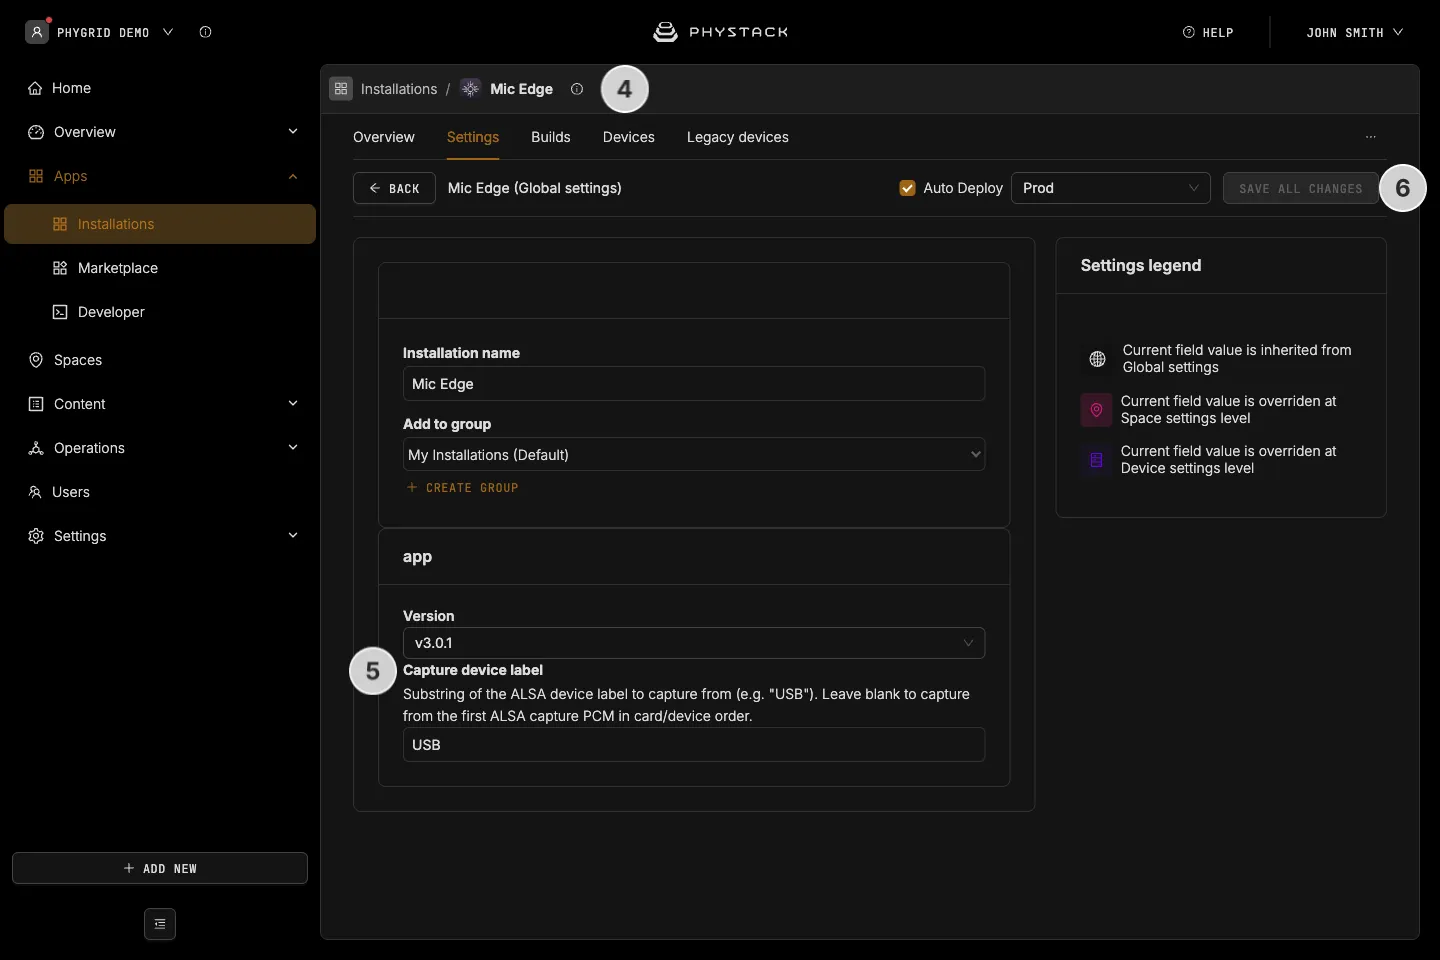Screen dimensions: 1440x960
Task: Click the info icon next to Mic Edge
Action: click(577, 89)
